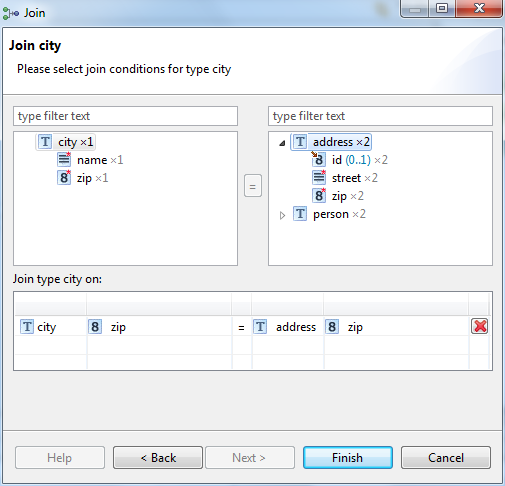Image resolution: width=505 pixels, height=486 pixels.
Task: Click the city type icon in left tree
Action: [45, 142]
